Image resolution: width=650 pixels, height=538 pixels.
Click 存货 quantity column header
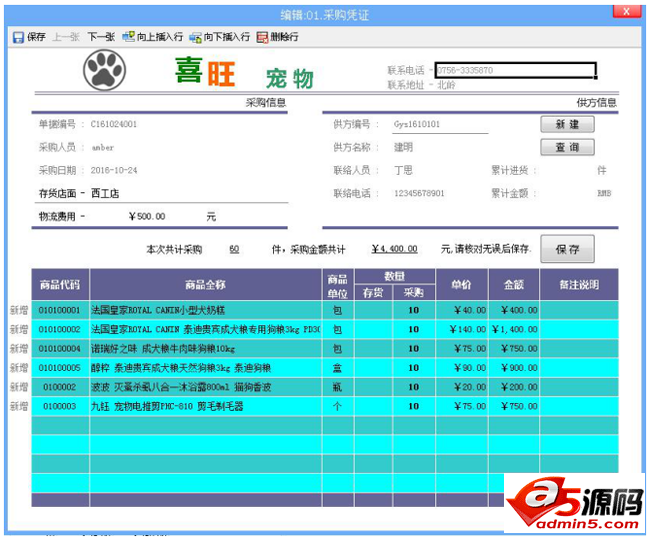click(373, 293)
